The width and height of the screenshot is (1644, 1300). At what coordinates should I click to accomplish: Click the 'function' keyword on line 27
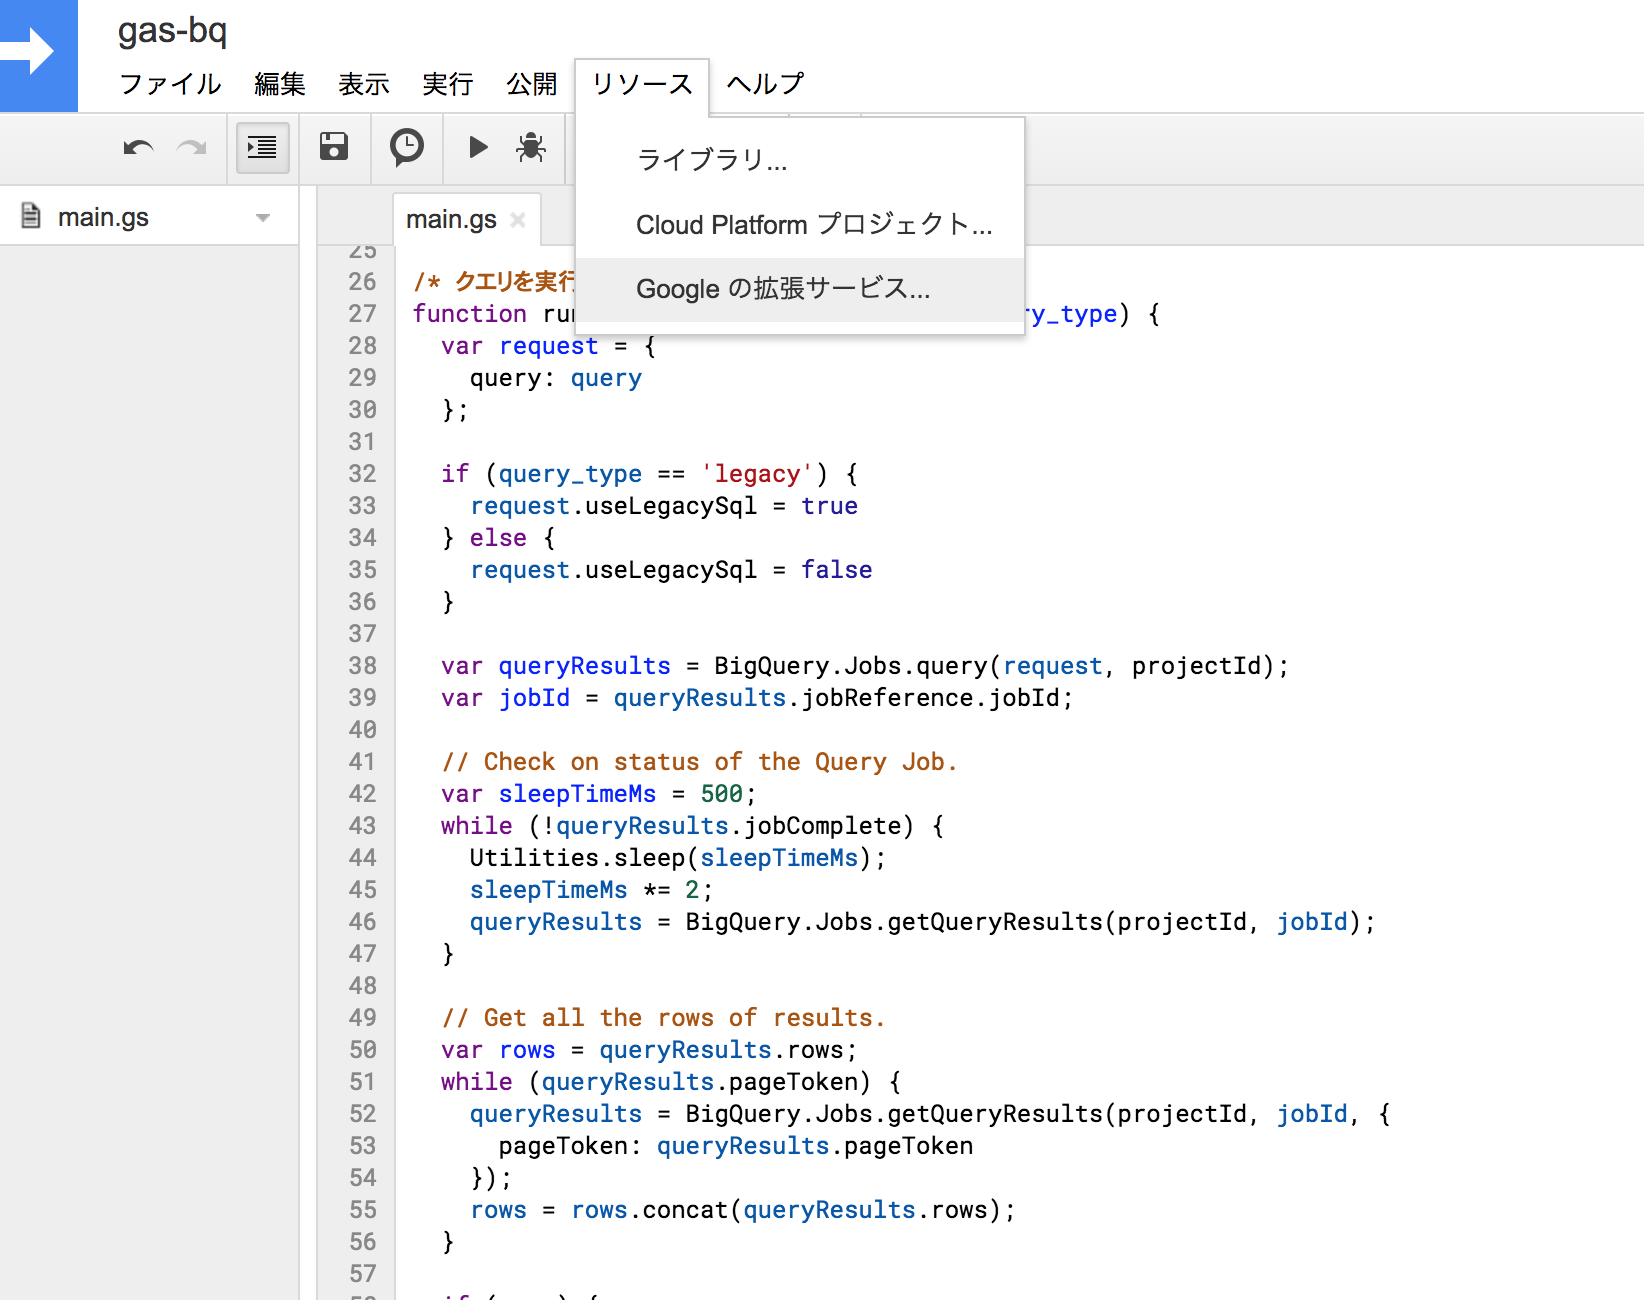469,314
